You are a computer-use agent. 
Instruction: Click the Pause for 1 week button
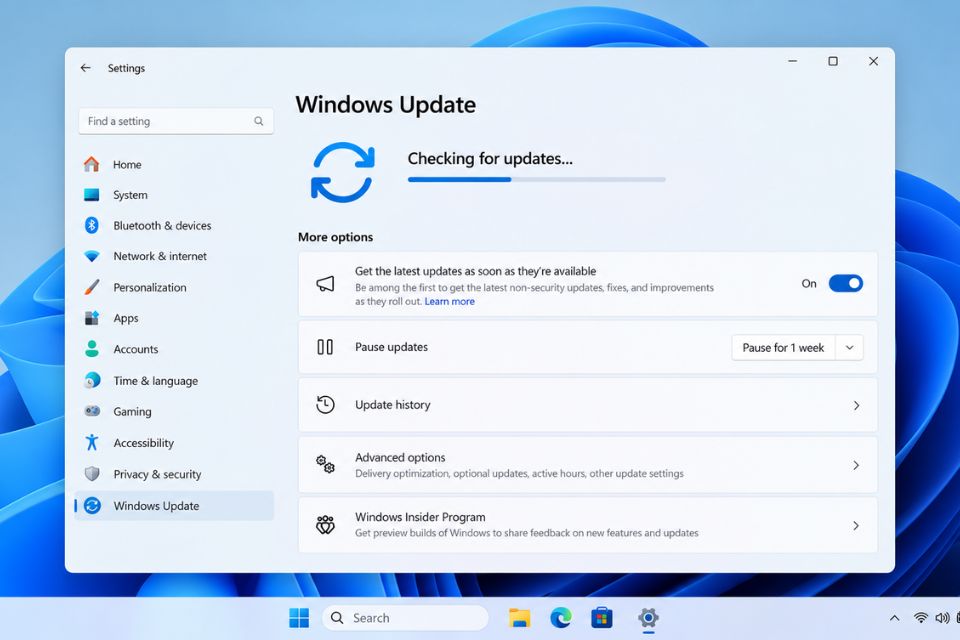[x=784, y=348]
